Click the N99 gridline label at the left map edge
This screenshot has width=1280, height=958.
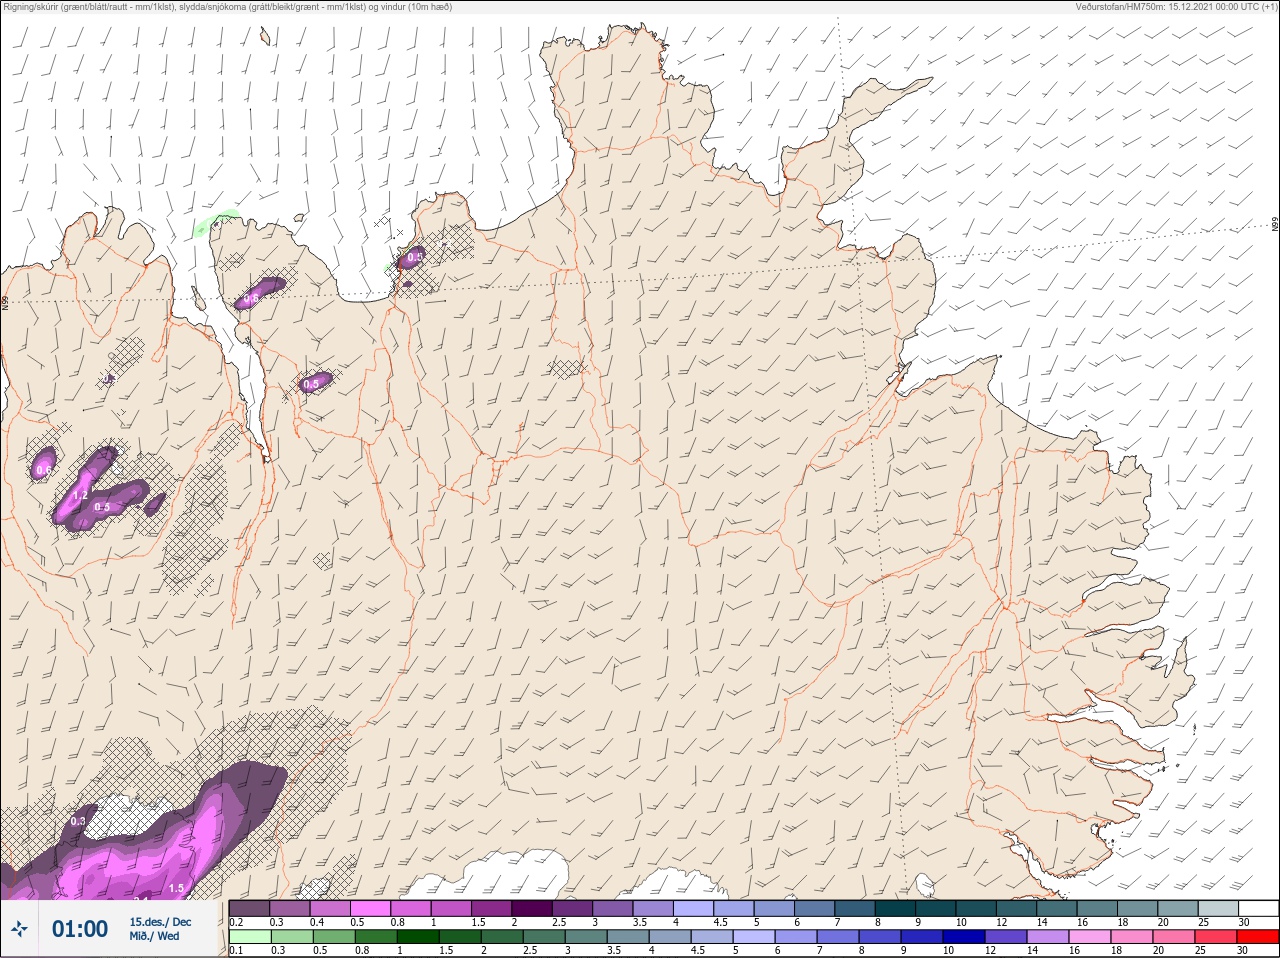pyautogui.click(x=5, y=302)
